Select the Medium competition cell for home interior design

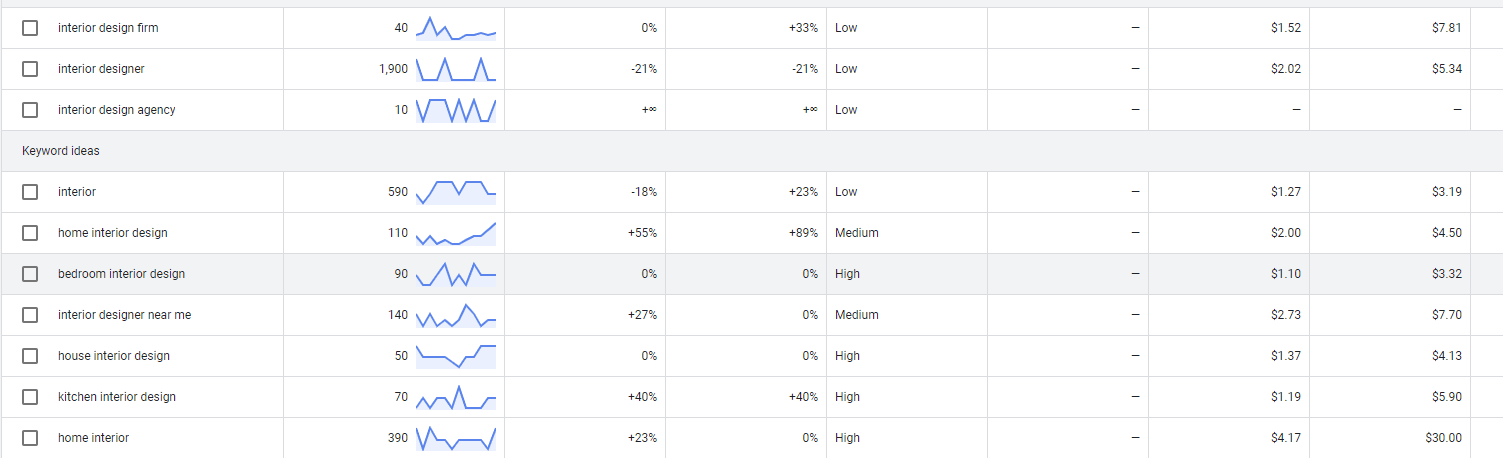857,233
